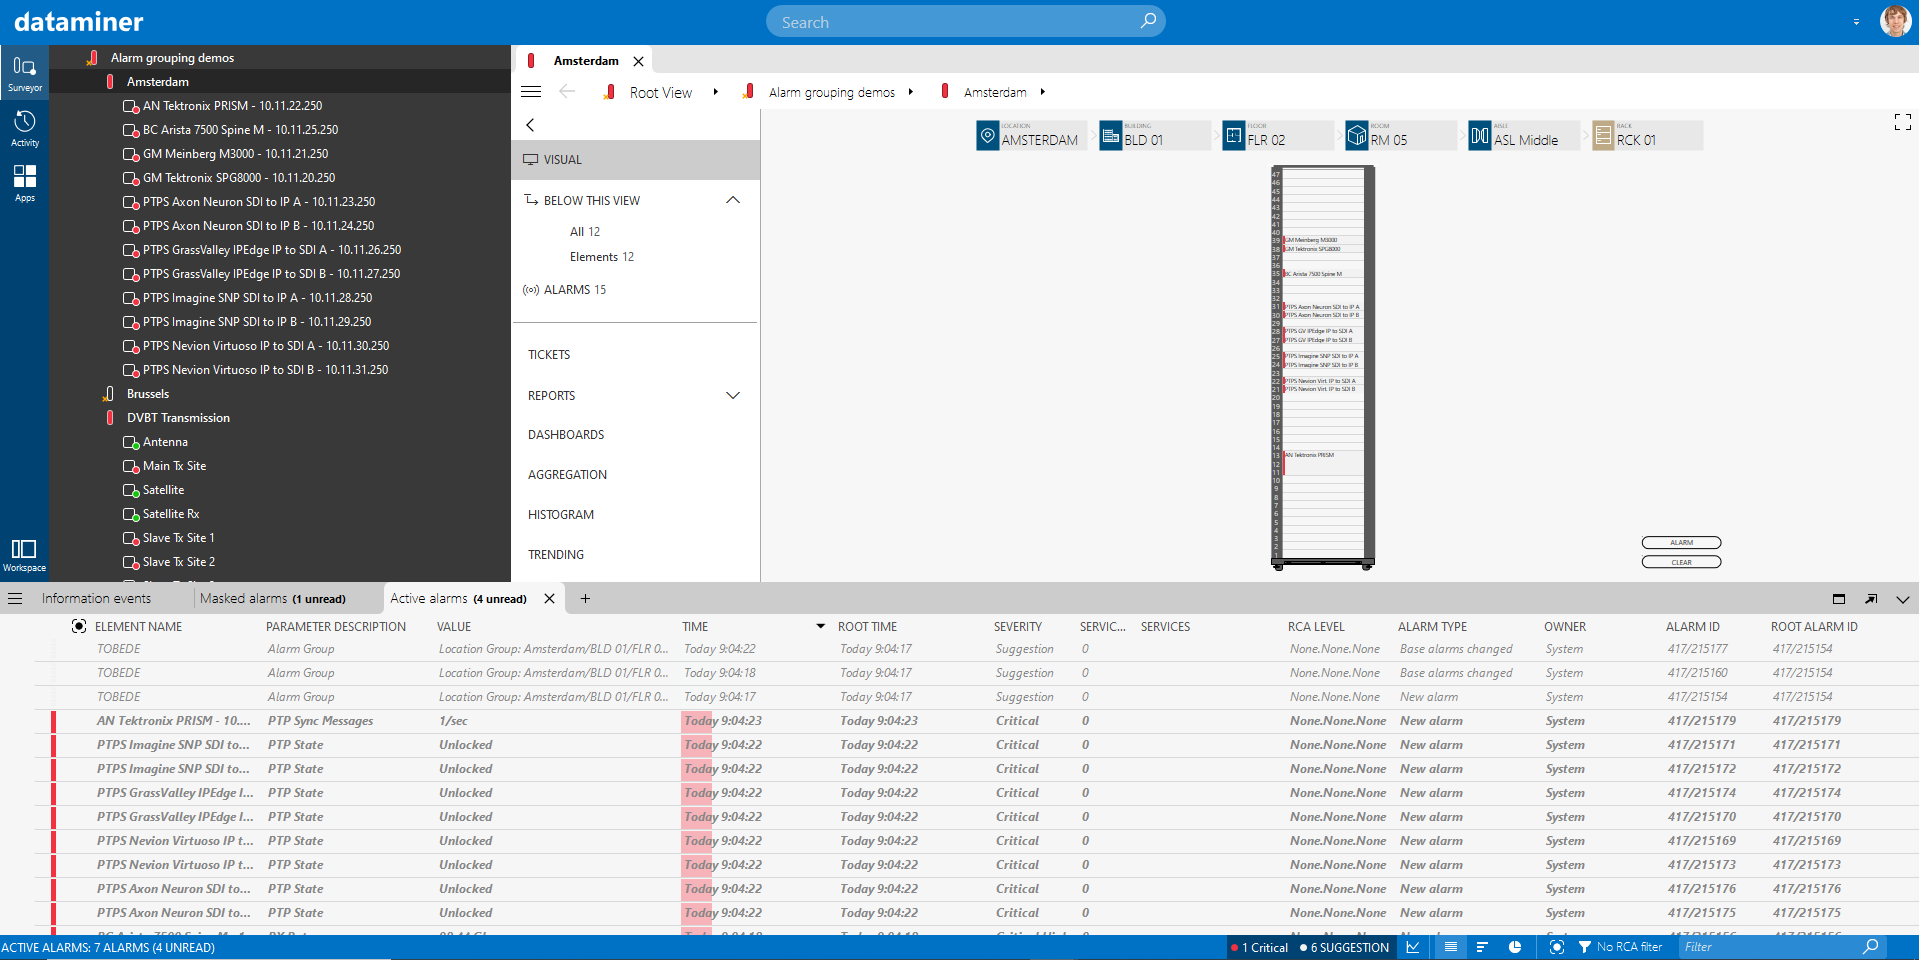Open the Activity module in the sidebar
This screenshot has width=1919, height=960.
24,127
